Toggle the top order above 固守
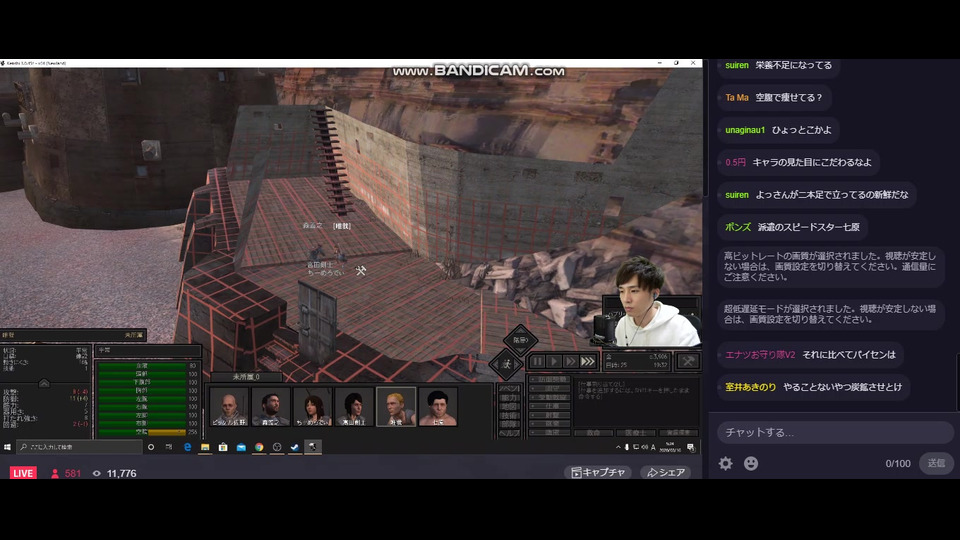The width and height of the screenshot is (960, 540). point(550,380)
